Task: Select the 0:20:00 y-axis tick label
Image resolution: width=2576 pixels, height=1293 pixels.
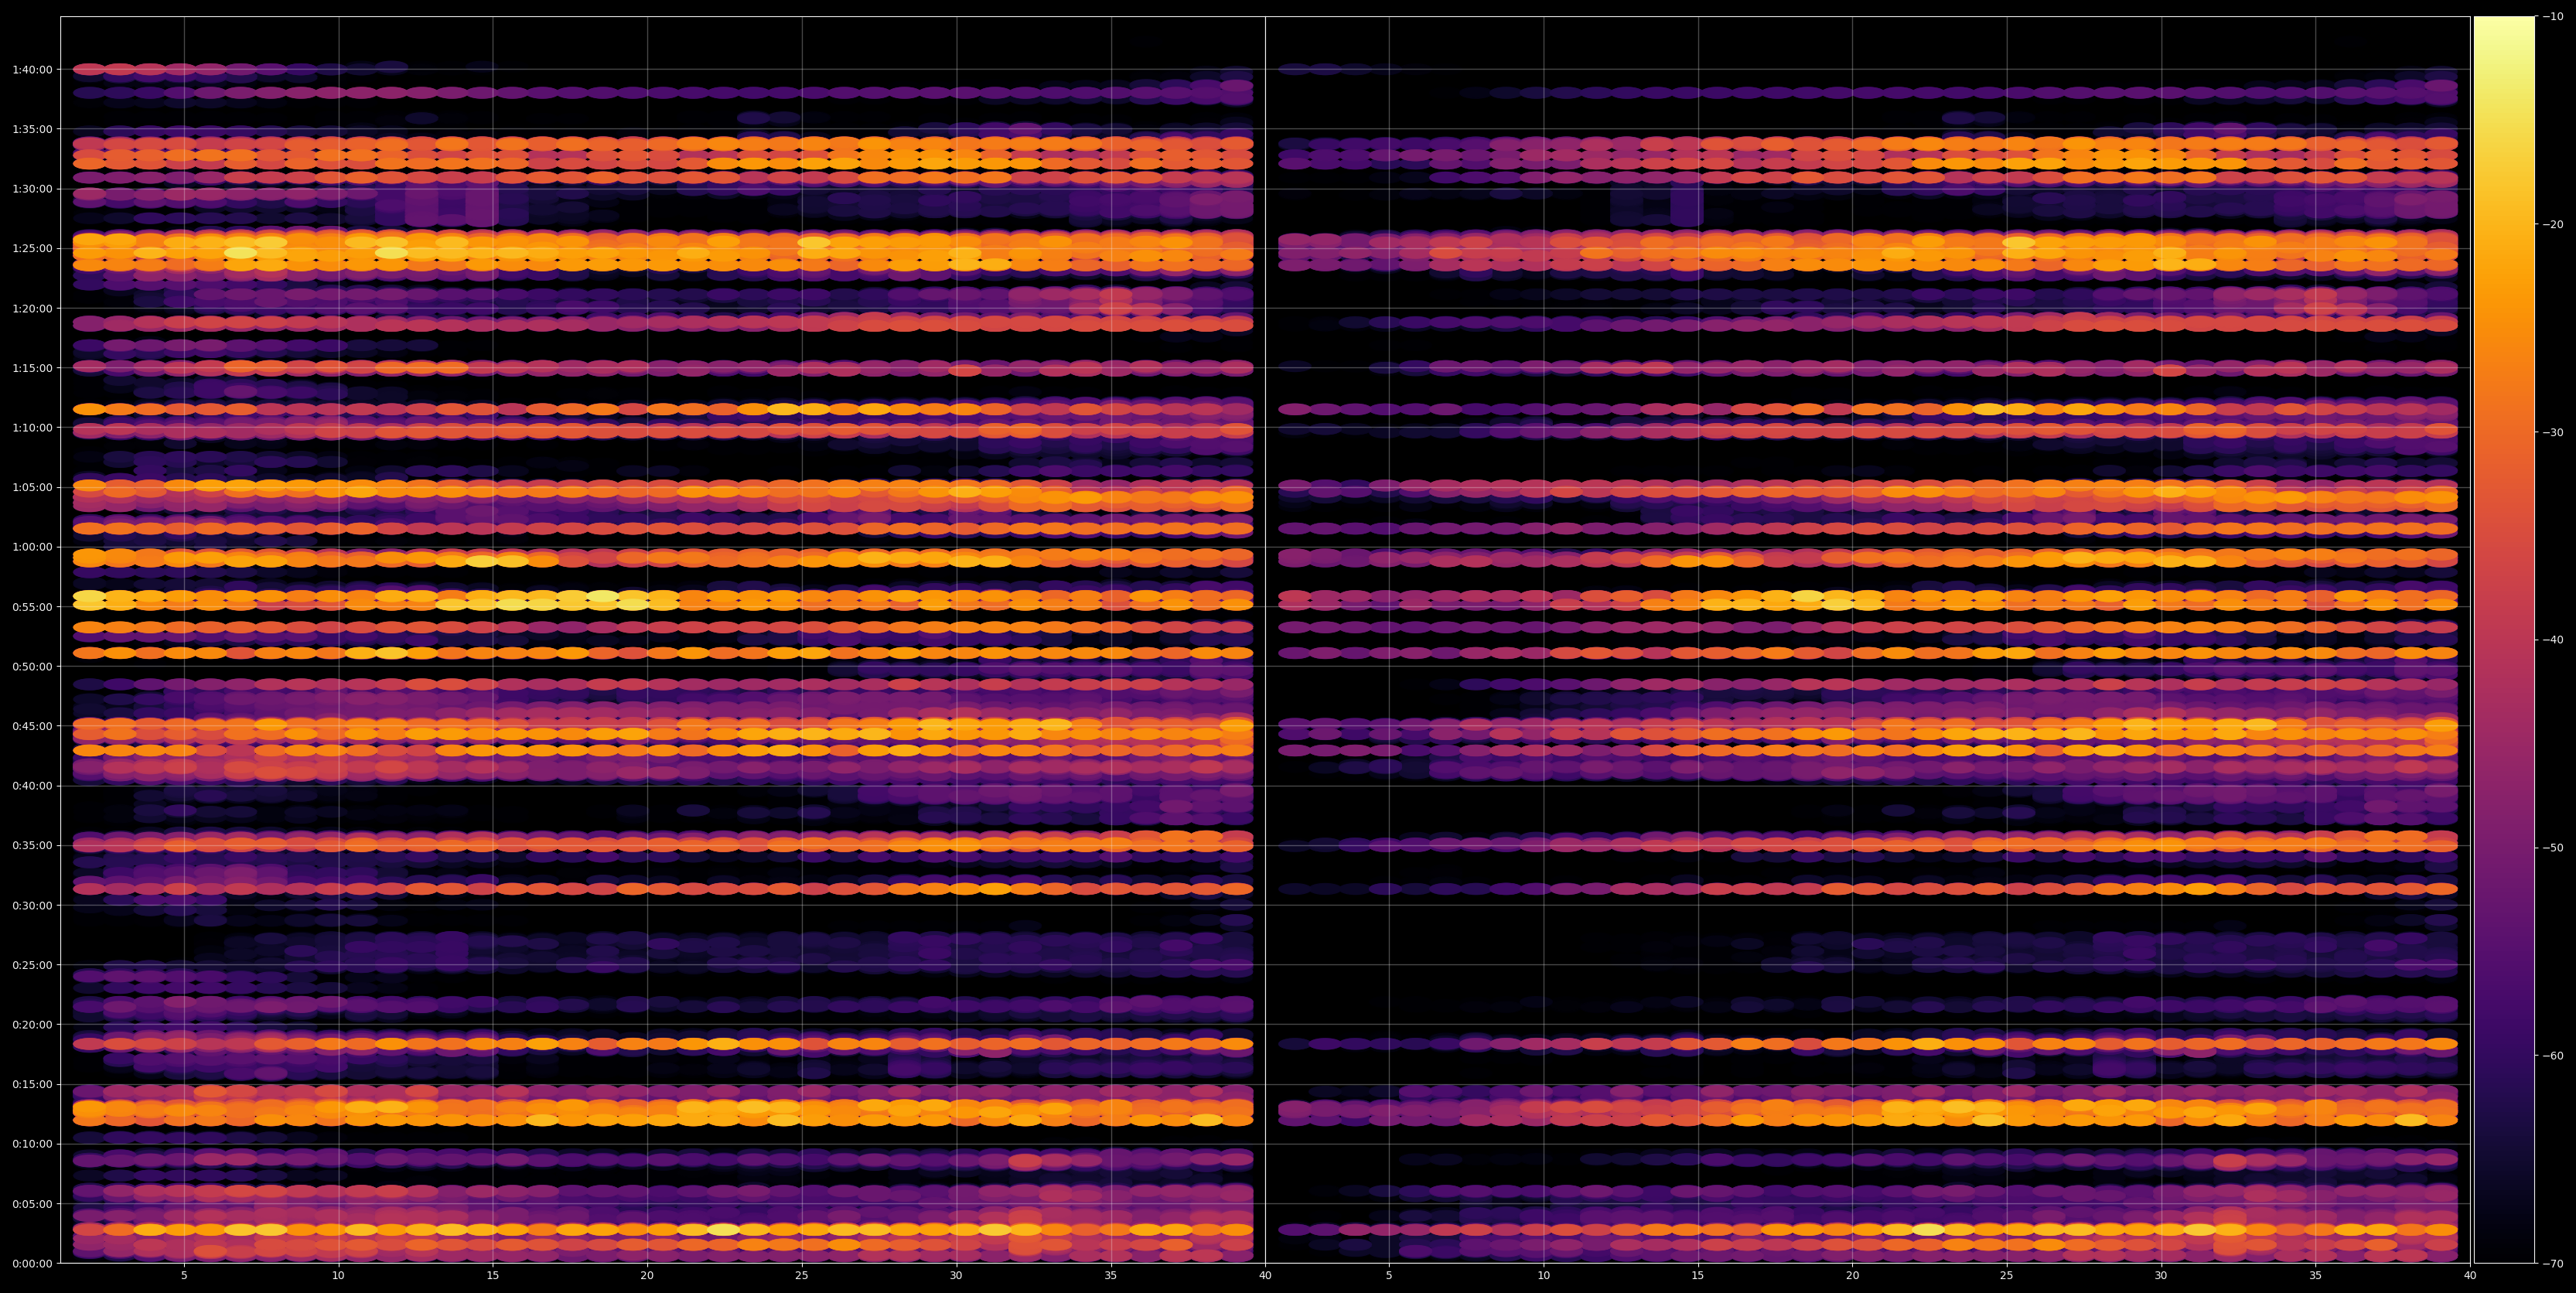Action: tap(32, 1024)
